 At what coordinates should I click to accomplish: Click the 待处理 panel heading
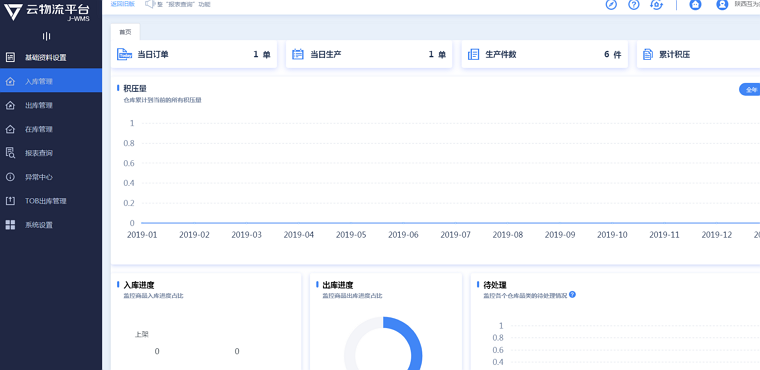[495, 285]
